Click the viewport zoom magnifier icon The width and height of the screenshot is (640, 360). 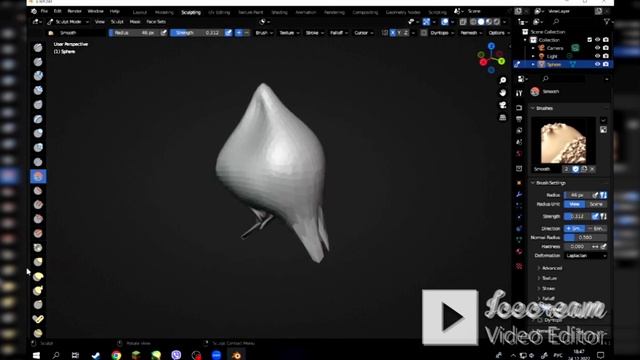[503, 80]
